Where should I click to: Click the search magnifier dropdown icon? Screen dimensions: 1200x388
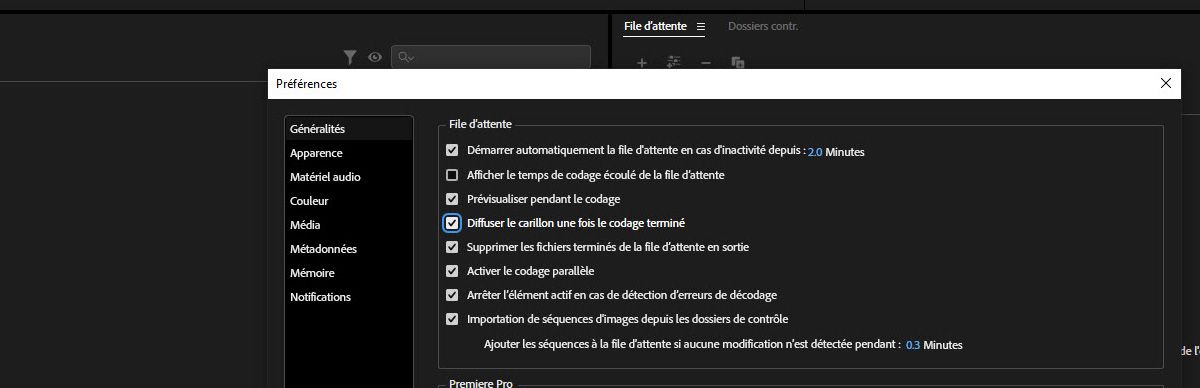pyautogui.click(x=405, y=57)
